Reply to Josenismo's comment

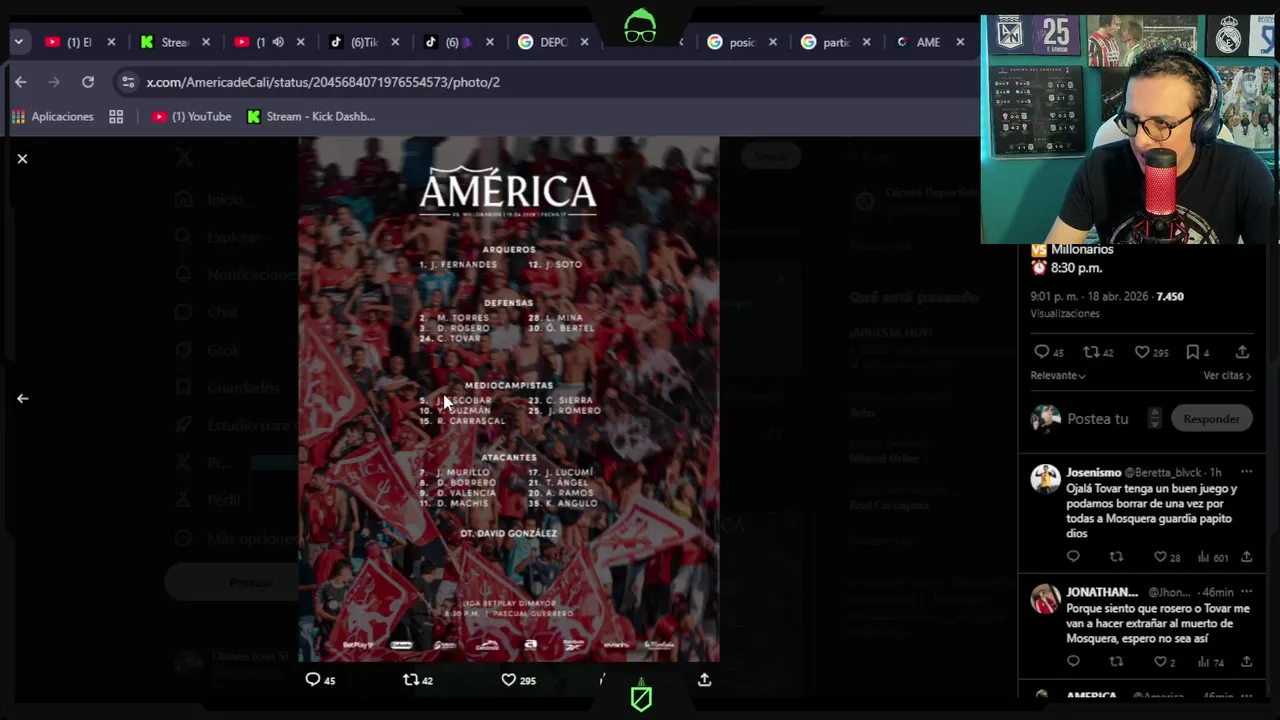tap(1073, 557)
